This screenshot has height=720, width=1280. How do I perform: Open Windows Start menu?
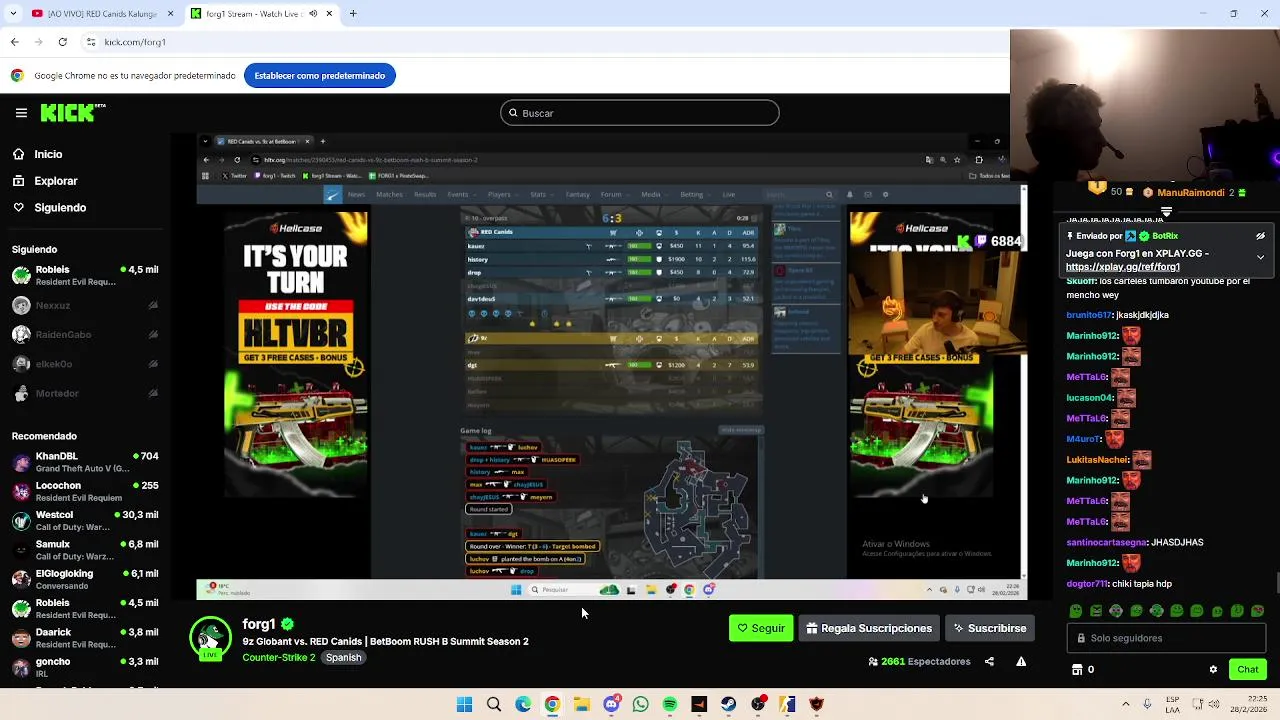pos(464,705)
